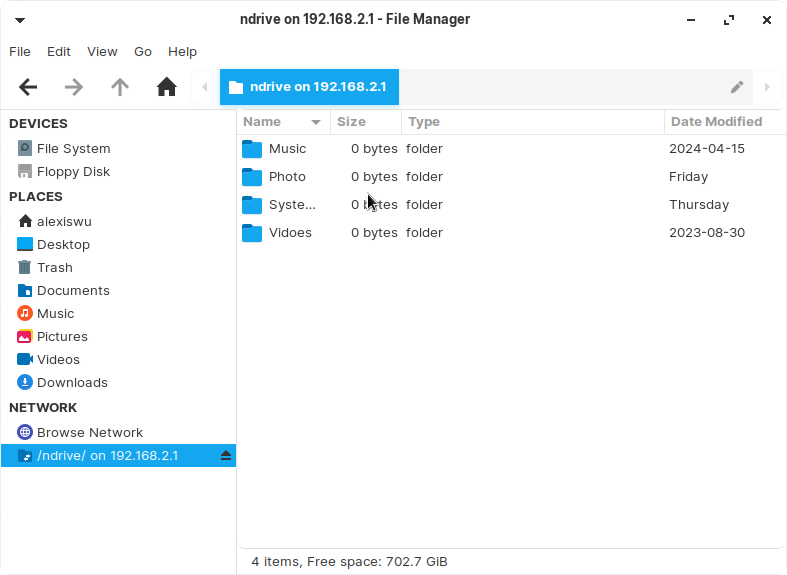The image size is (787, 575).
Task: Open the Help menu
Action: click(x=183, y=52)
